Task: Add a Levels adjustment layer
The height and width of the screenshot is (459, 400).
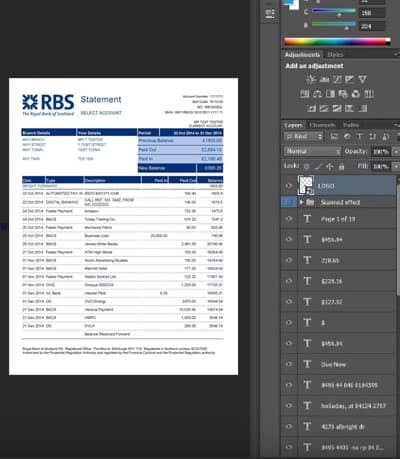Action: tap(324, 79)
